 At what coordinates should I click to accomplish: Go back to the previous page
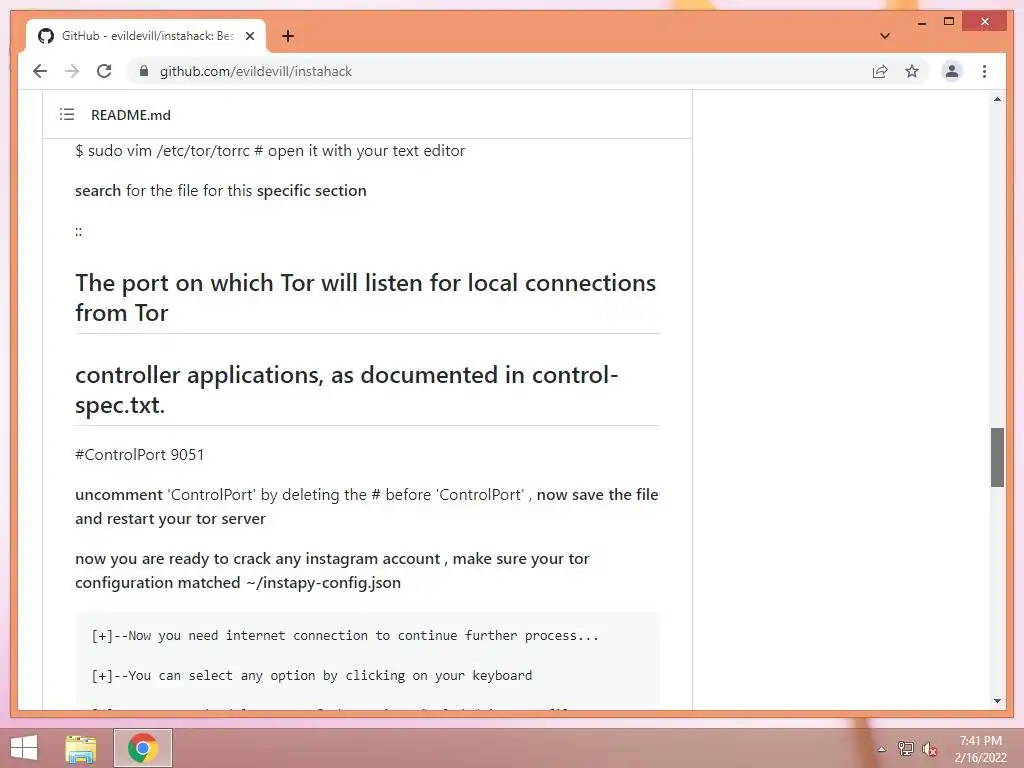click(x=40, y=71)
